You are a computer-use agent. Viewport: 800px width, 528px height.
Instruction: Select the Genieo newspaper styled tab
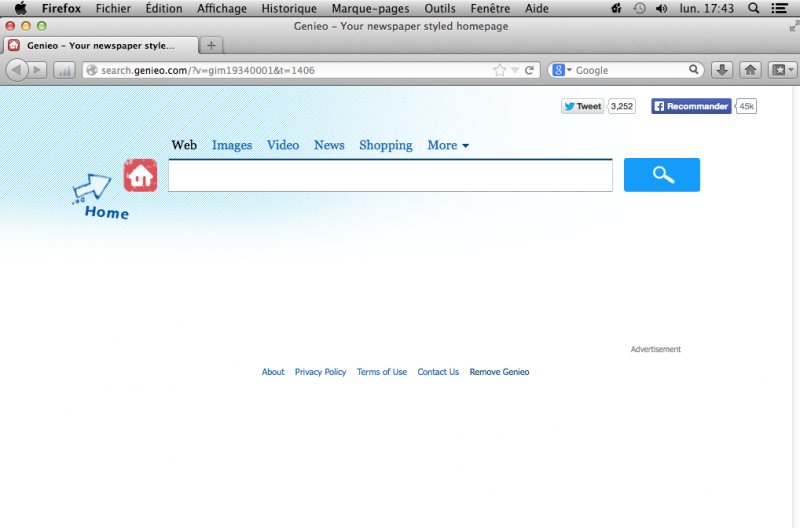pyautogui.click(x=101, y=45)
